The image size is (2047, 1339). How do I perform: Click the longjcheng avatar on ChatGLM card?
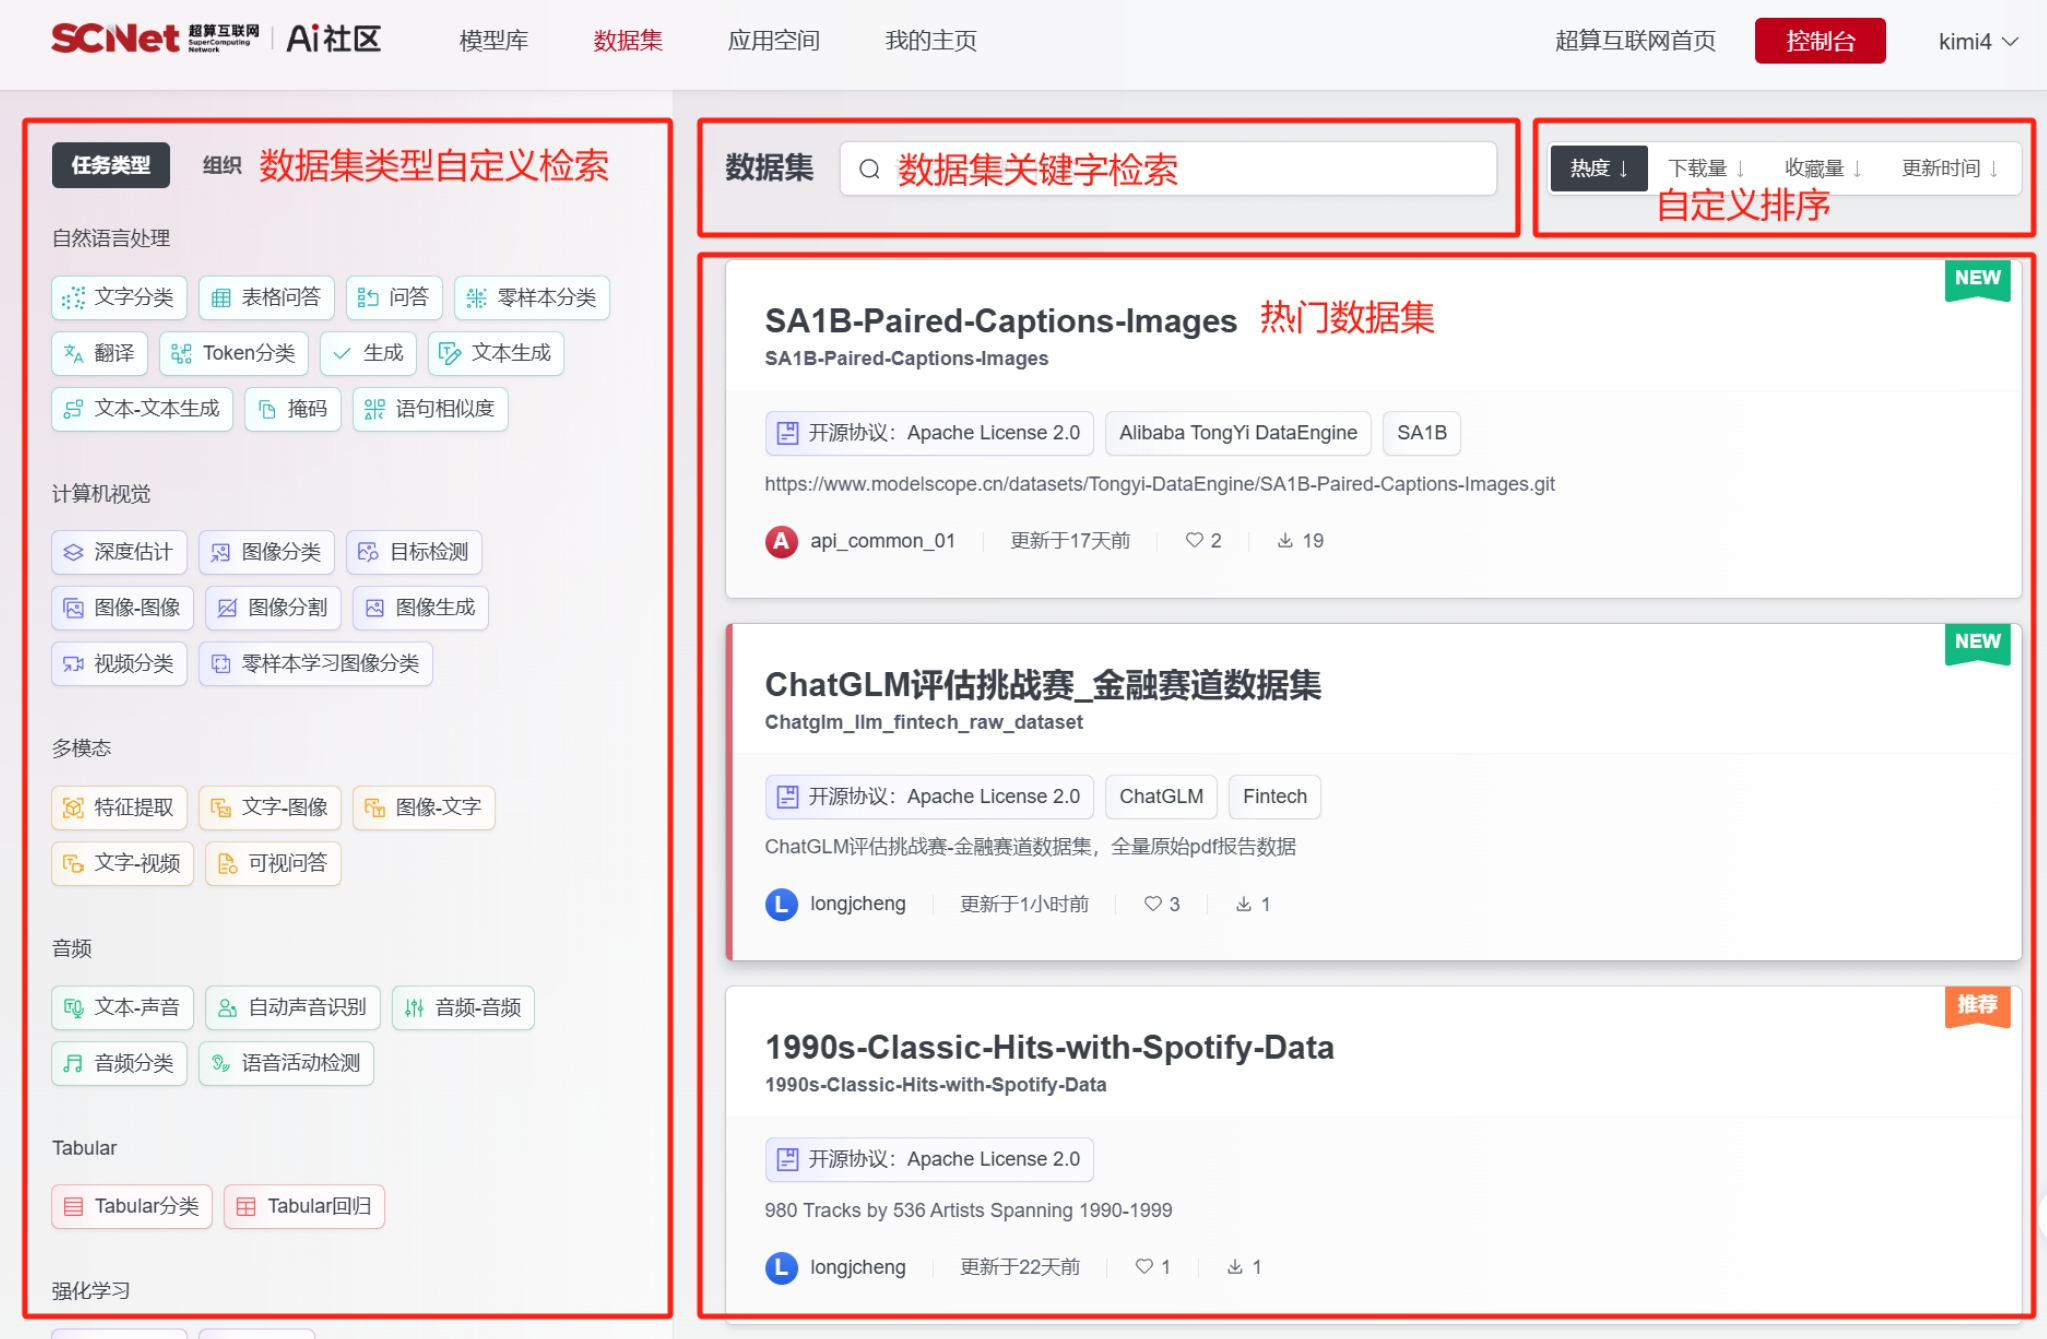[x=781, y=904]
